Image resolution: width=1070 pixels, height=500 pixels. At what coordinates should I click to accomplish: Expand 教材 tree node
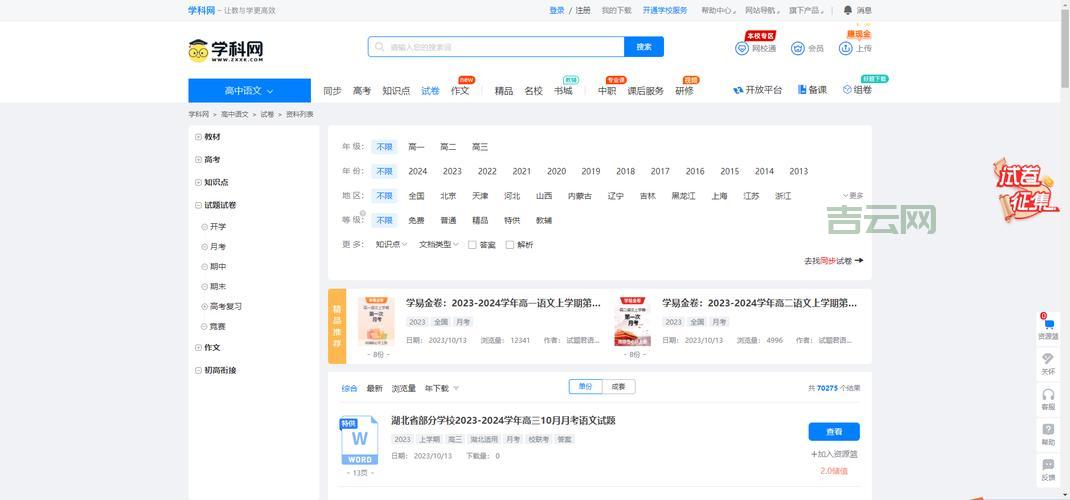(199, 136)
